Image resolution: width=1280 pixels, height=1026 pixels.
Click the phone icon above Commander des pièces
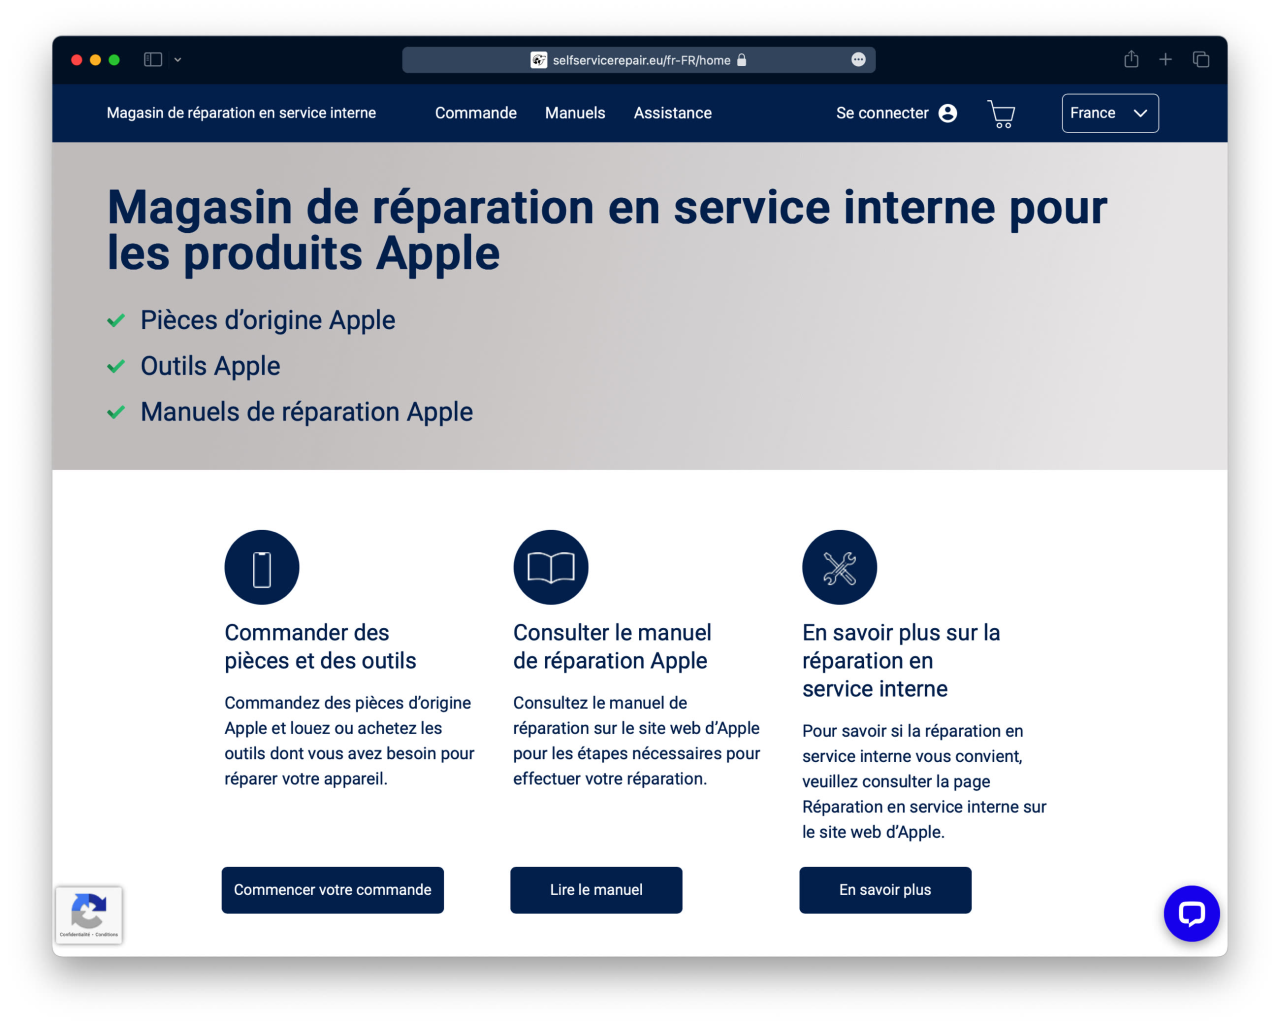262,567
